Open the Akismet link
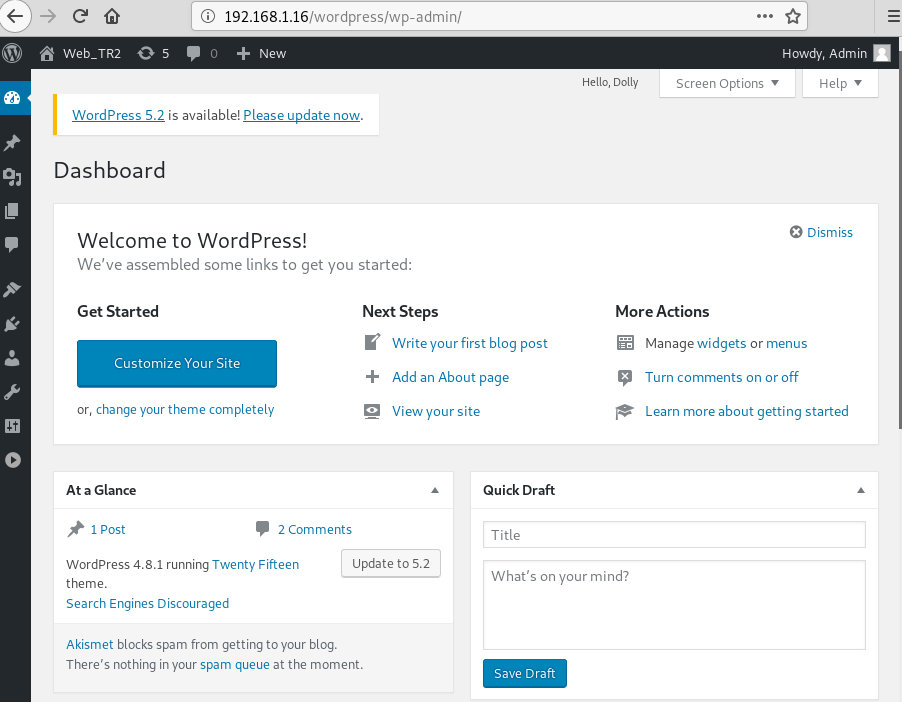The height and width of the screenshot is (702, 902). (90, 644)
